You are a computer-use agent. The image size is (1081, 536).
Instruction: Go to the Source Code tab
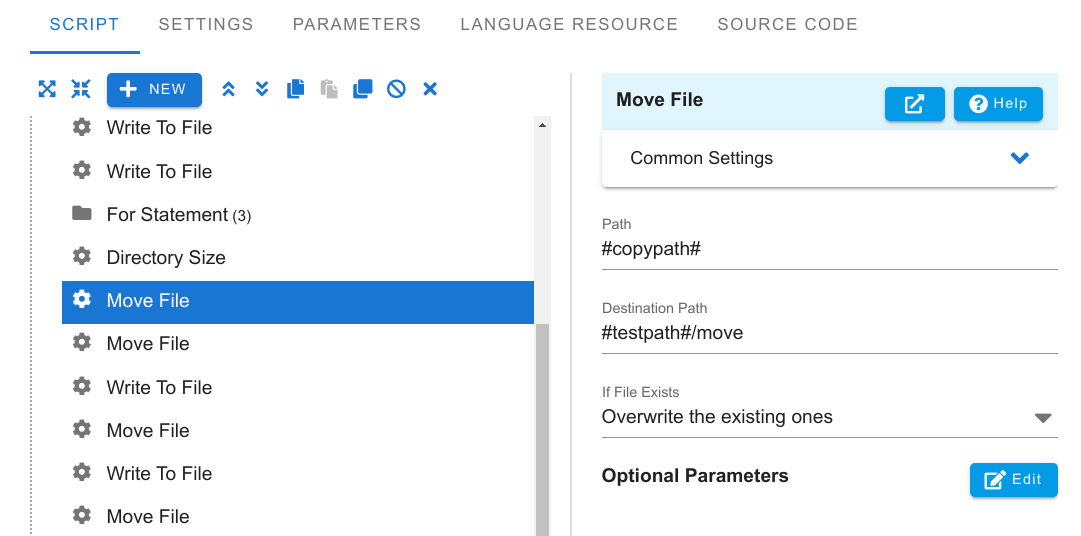click(x=787, y=24)
